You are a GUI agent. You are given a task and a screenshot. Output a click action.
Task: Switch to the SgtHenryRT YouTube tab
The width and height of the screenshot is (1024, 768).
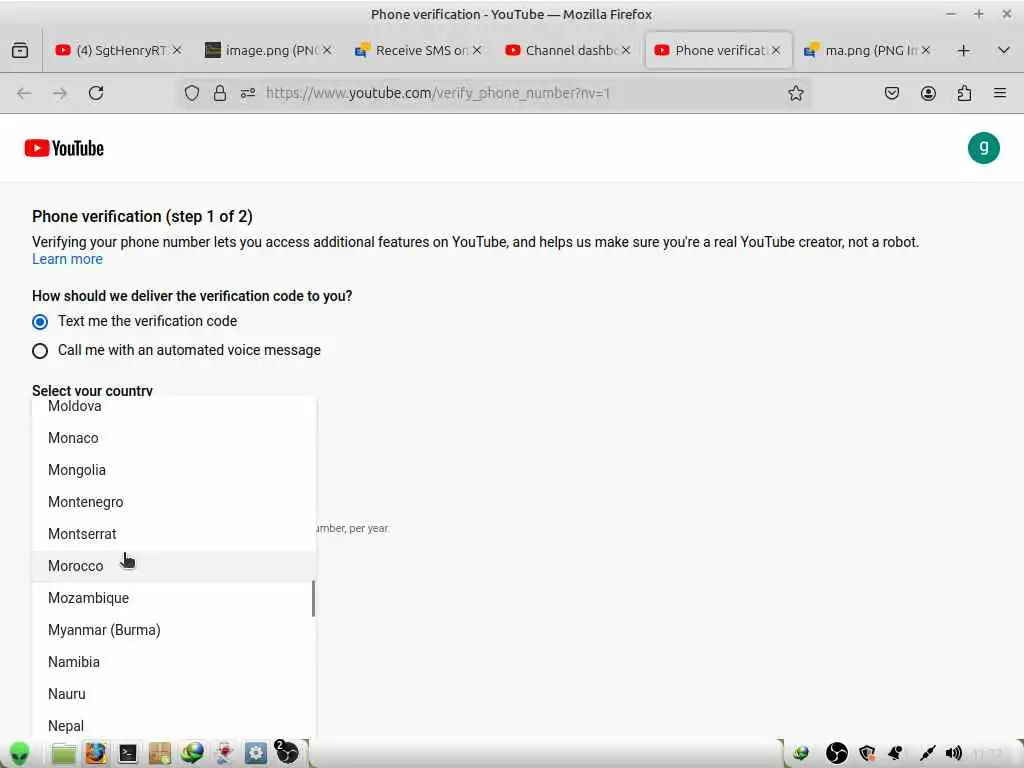(118, 50)
